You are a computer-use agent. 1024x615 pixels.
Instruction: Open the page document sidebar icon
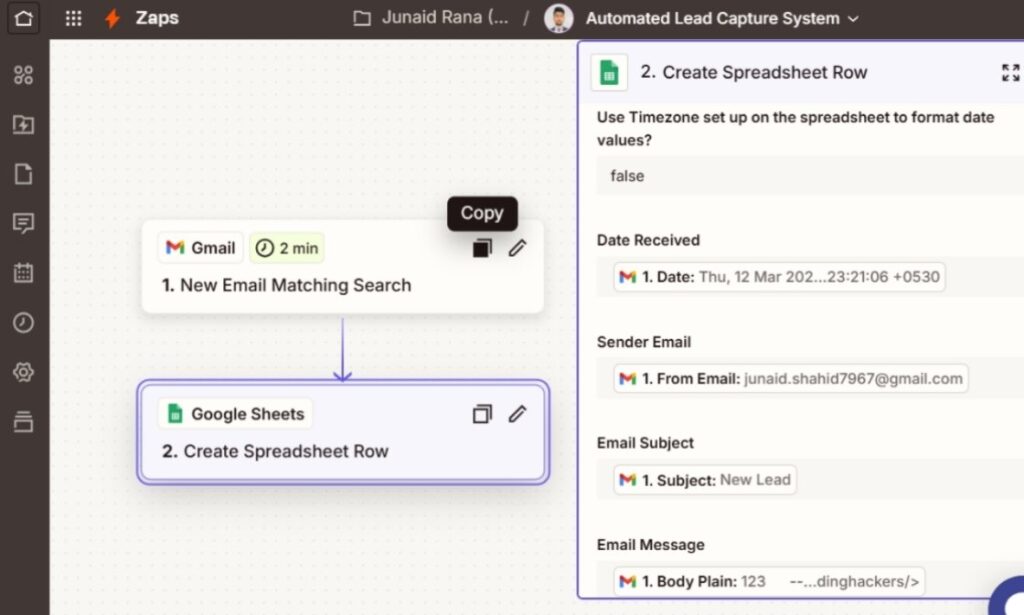24,174
